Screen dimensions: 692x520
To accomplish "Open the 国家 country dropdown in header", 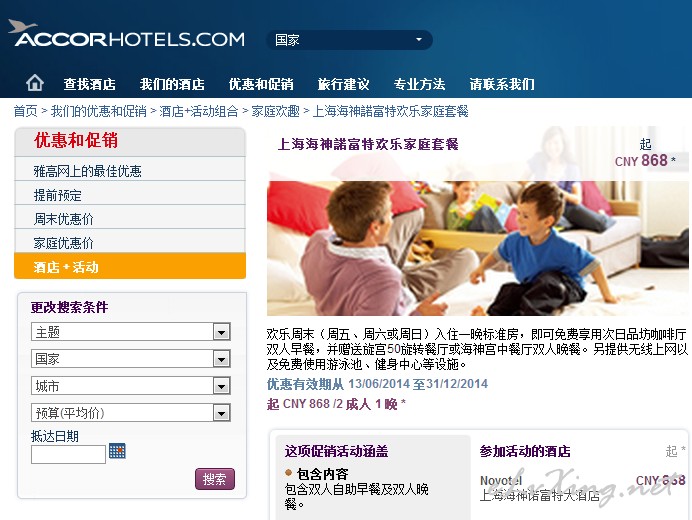I will pos(349,40).
